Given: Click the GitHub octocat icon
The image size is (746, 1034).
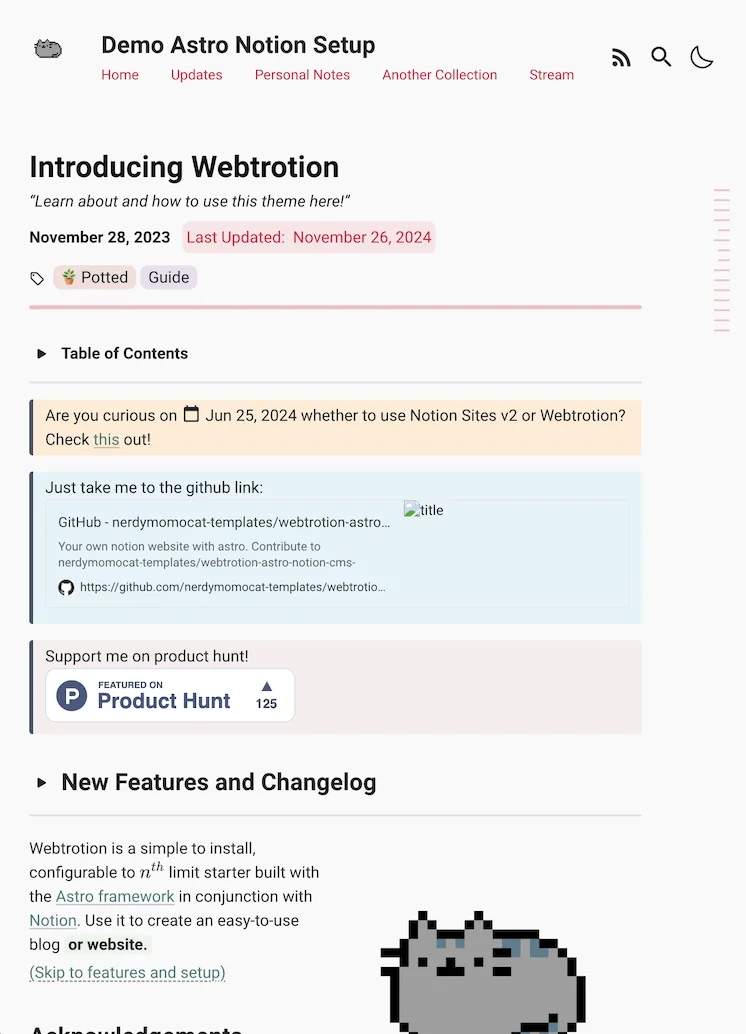Looking at the screenshot, I should tap(66, 587).
